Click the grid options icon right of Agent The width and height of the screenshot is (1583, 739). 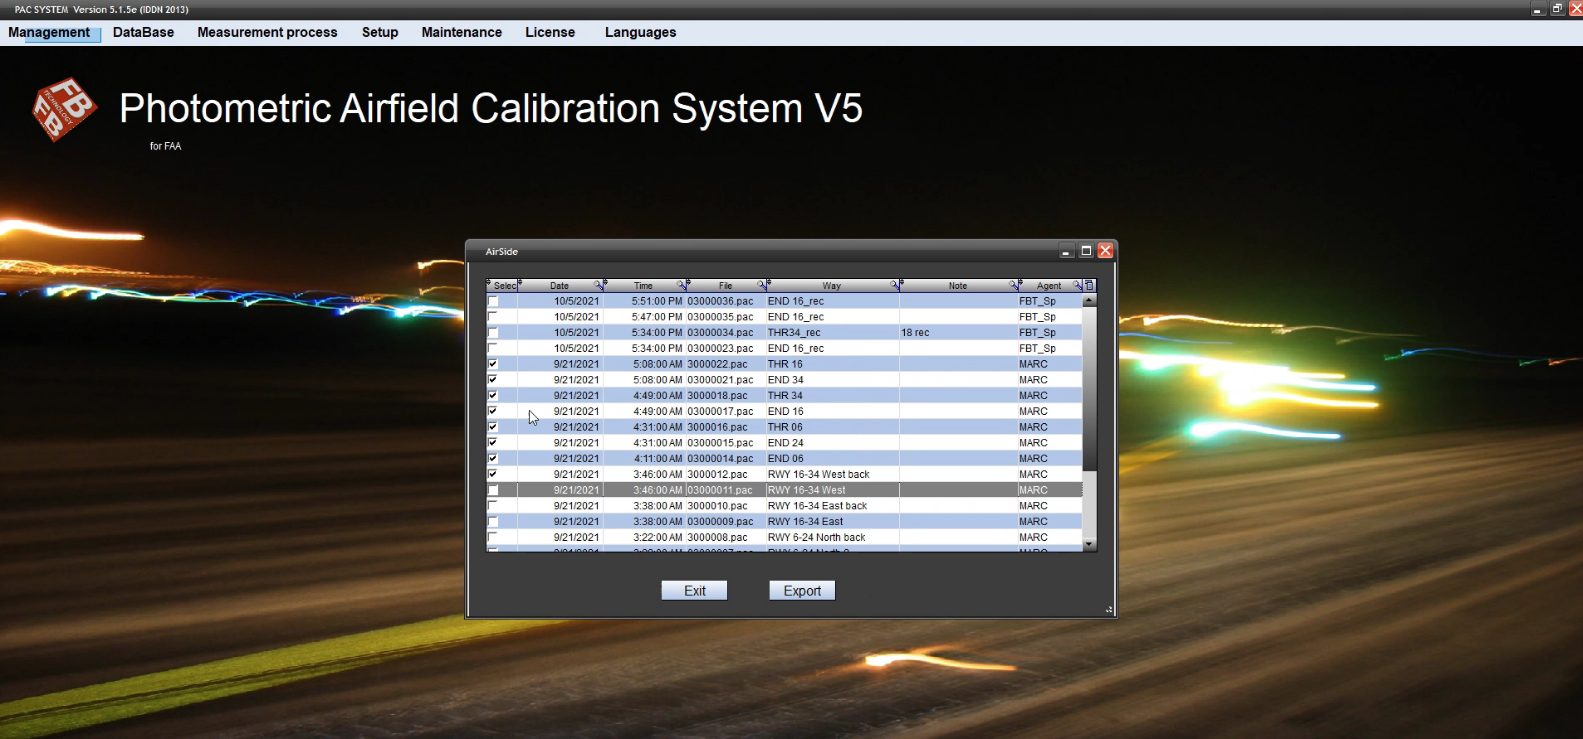click(x=1089, y=286)
